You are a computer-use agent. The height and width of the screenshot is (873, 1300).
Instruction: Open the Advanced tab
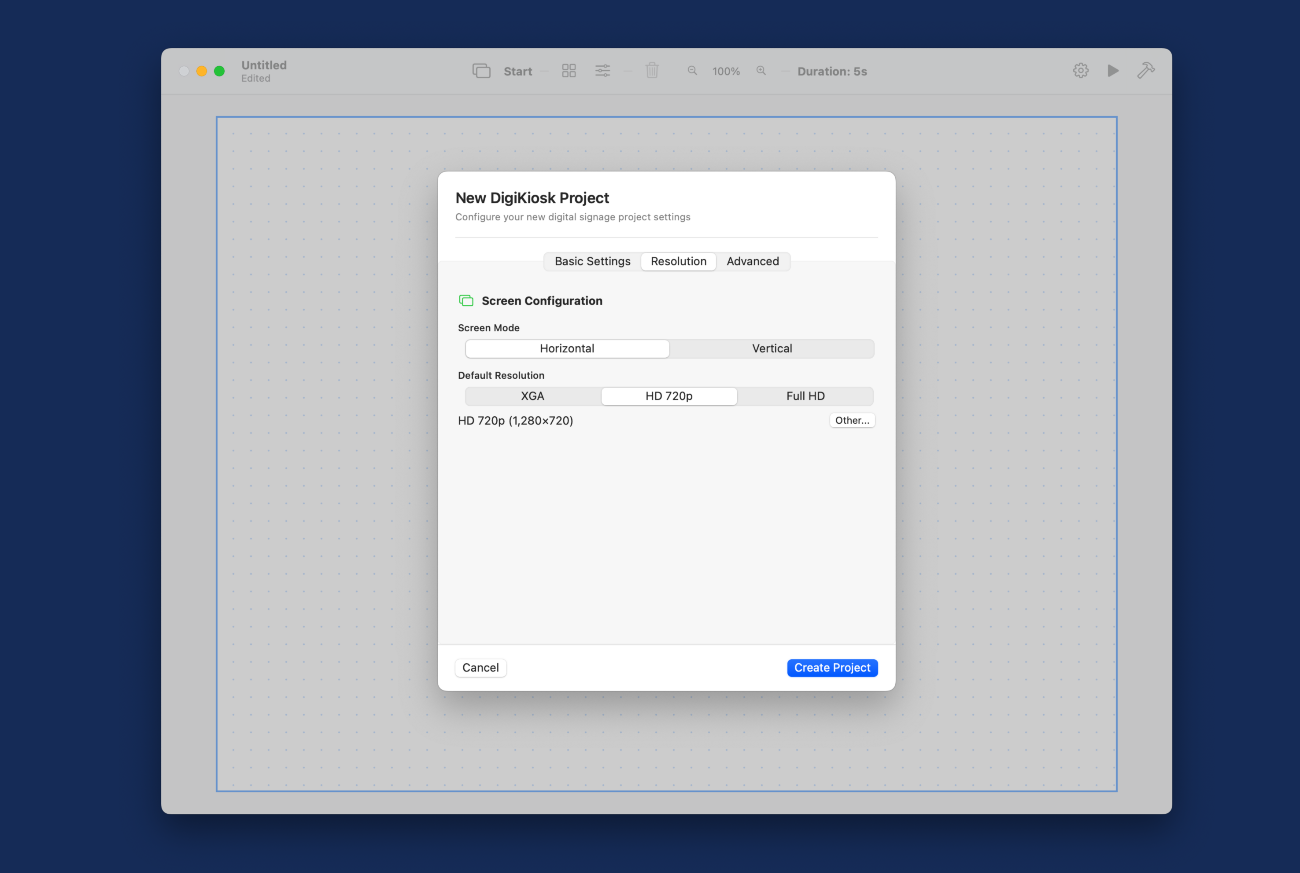(753, 261)
